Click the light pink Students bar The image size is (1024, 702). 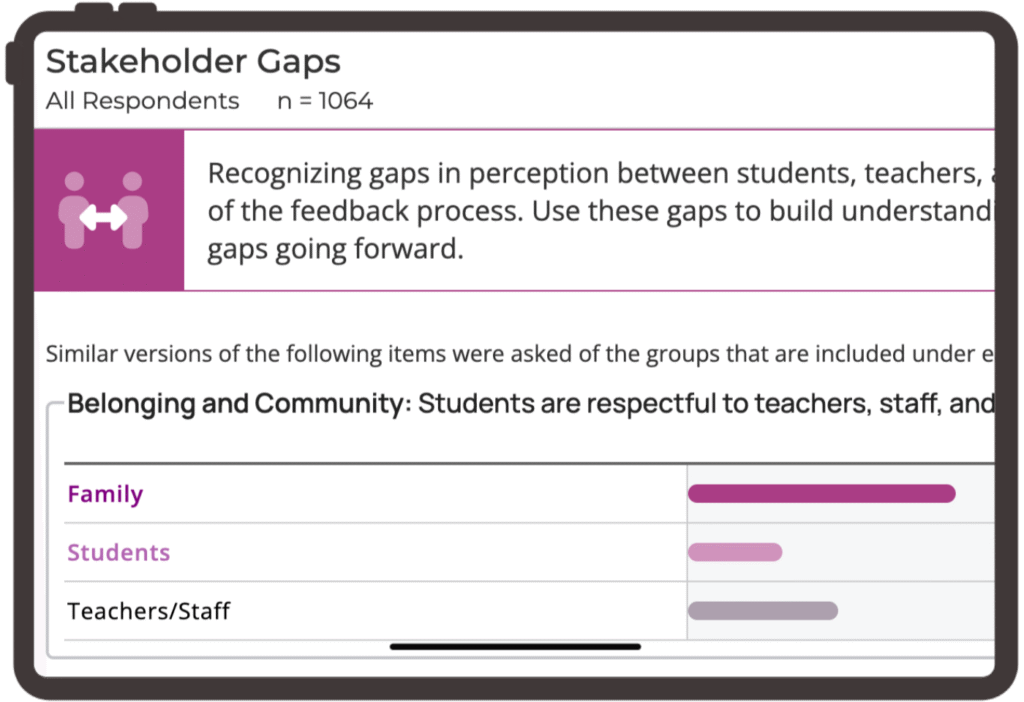click(735, 552)
